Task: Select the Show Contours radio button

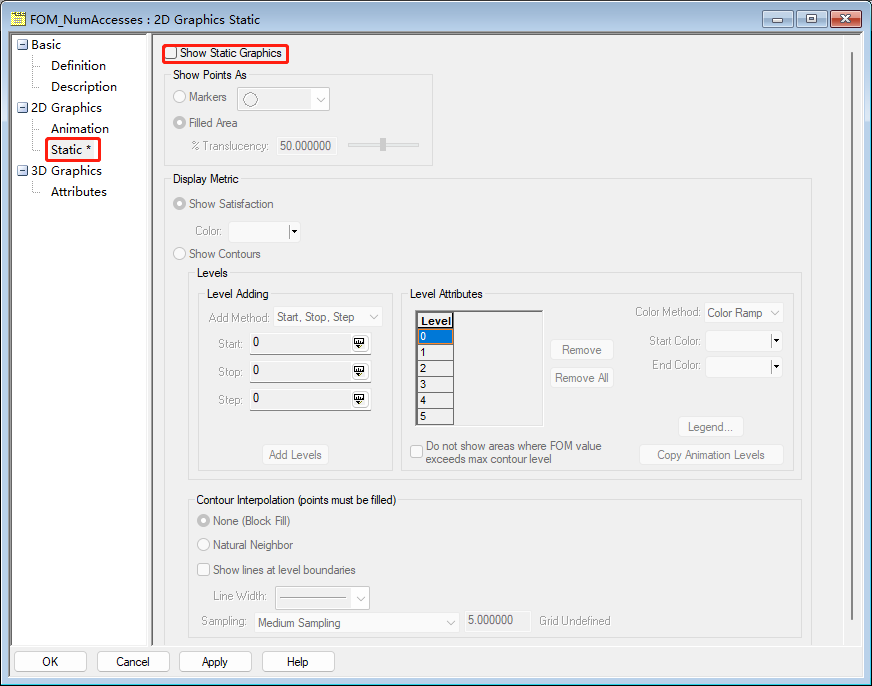Action: (180, 254)
